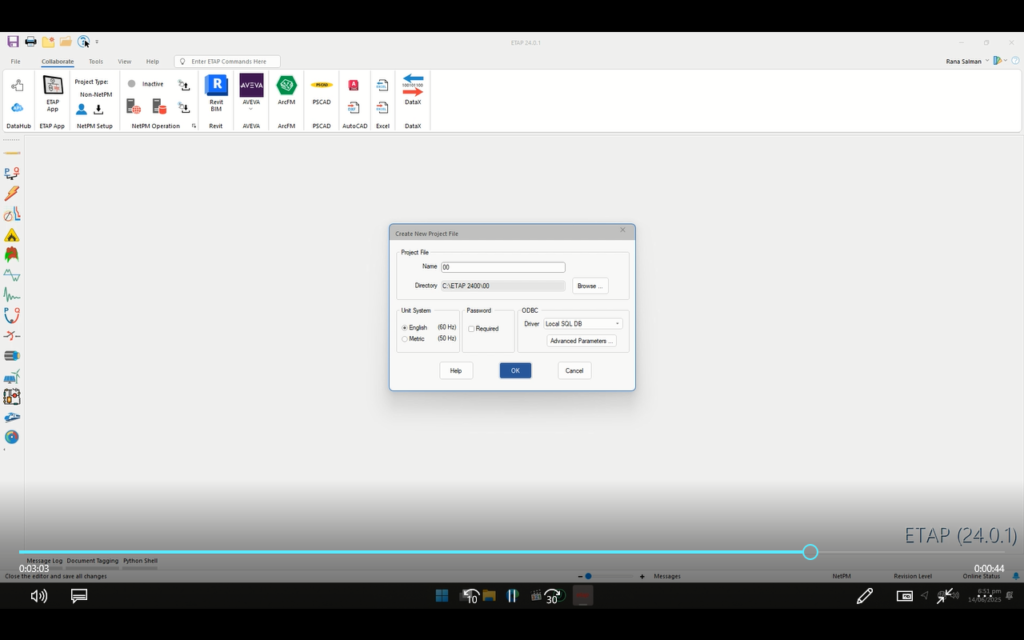Open the ArcFM integration tool
Image resolution: width=1024 pixels, height=640 pixels.
[x=287, y=86]
